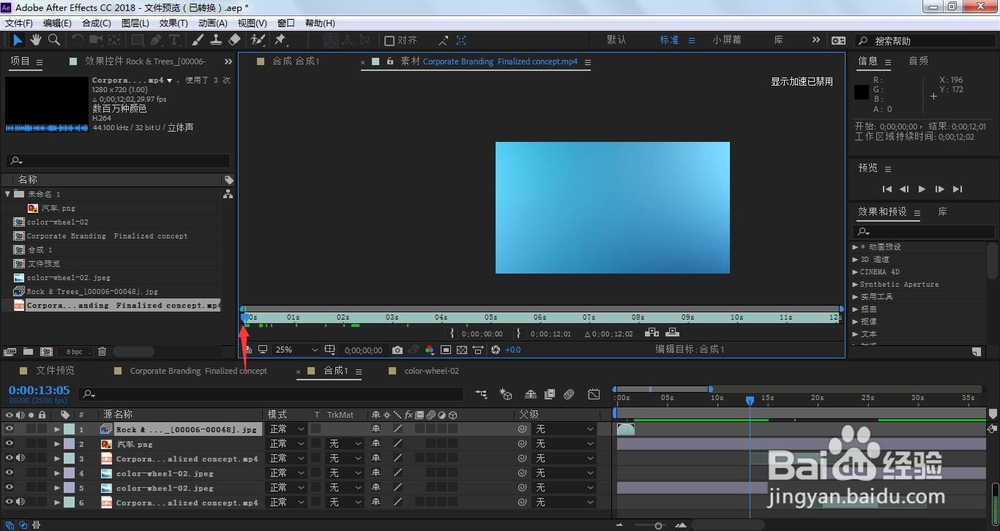Click ripple insert edit icon
Screen dimensions: 1000x531
point(651,332)
